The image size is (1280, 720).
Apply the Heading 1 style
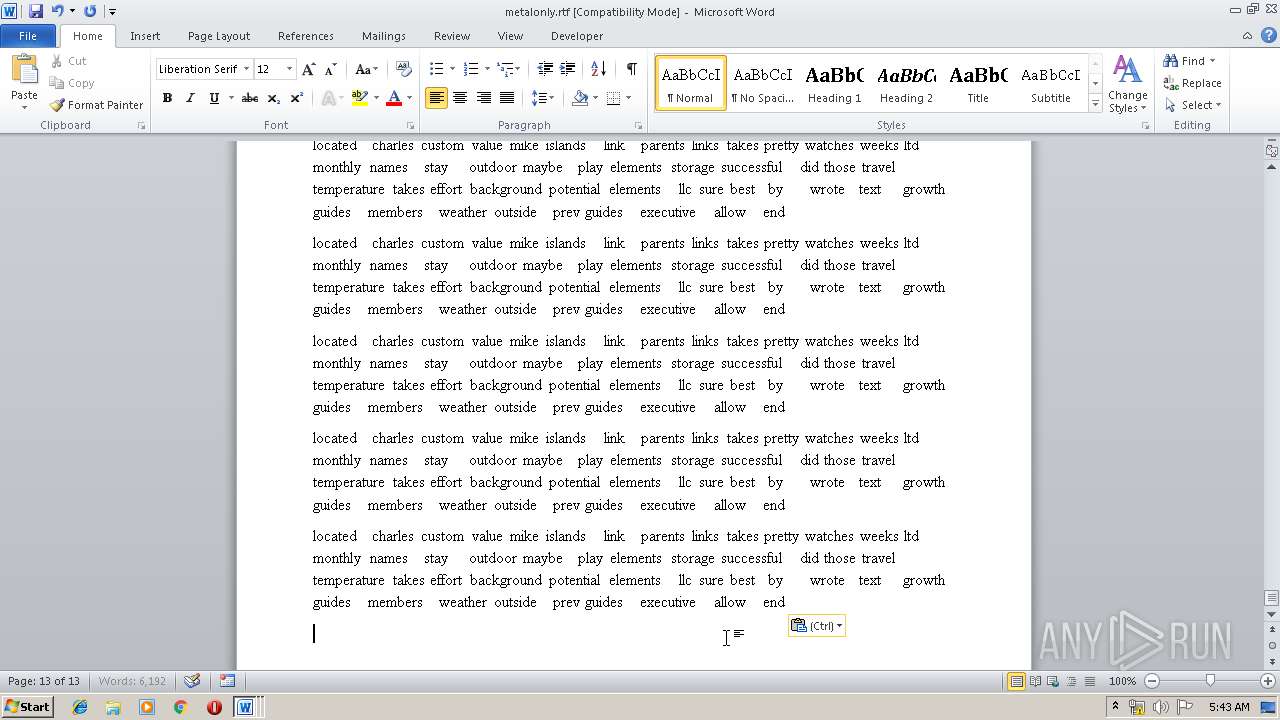[834, 83]
